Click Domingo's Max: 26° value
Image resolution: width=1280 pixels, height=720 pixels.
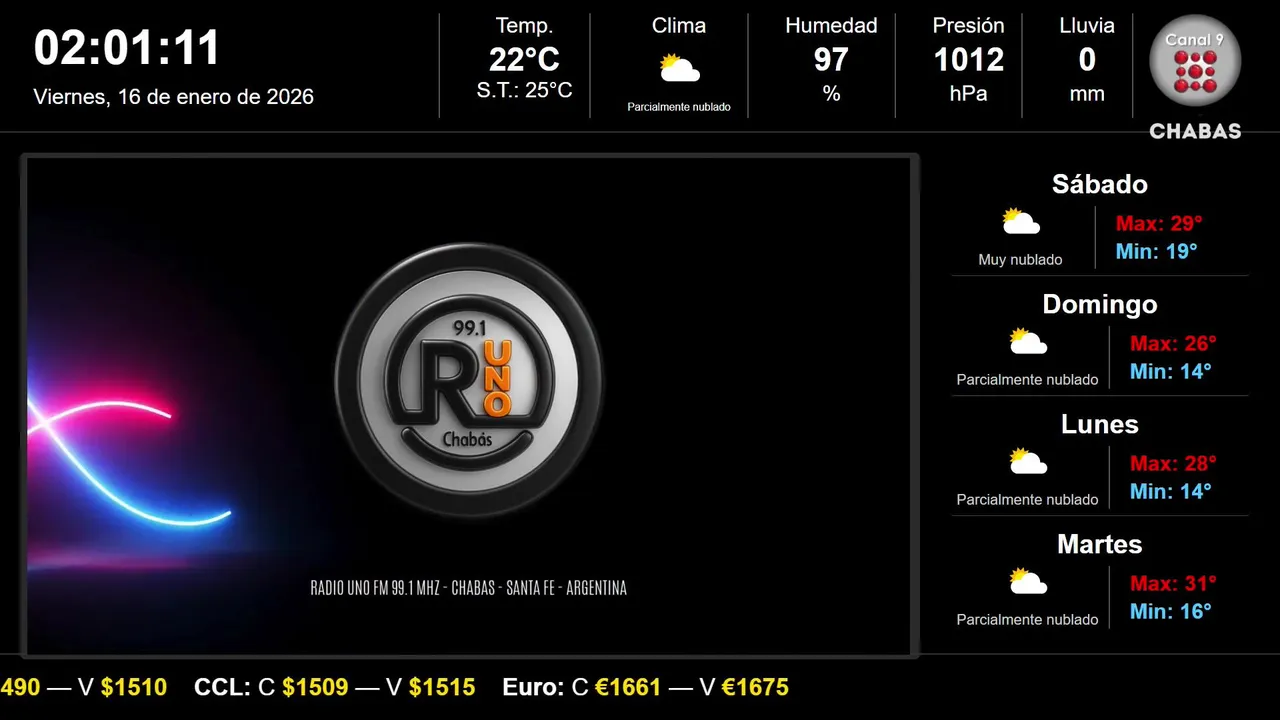[1173, 343]
